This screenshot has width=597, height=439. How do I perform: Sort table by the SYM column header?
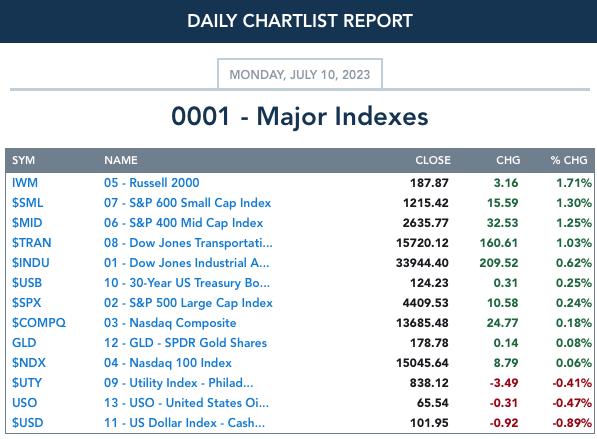[23, 160]
